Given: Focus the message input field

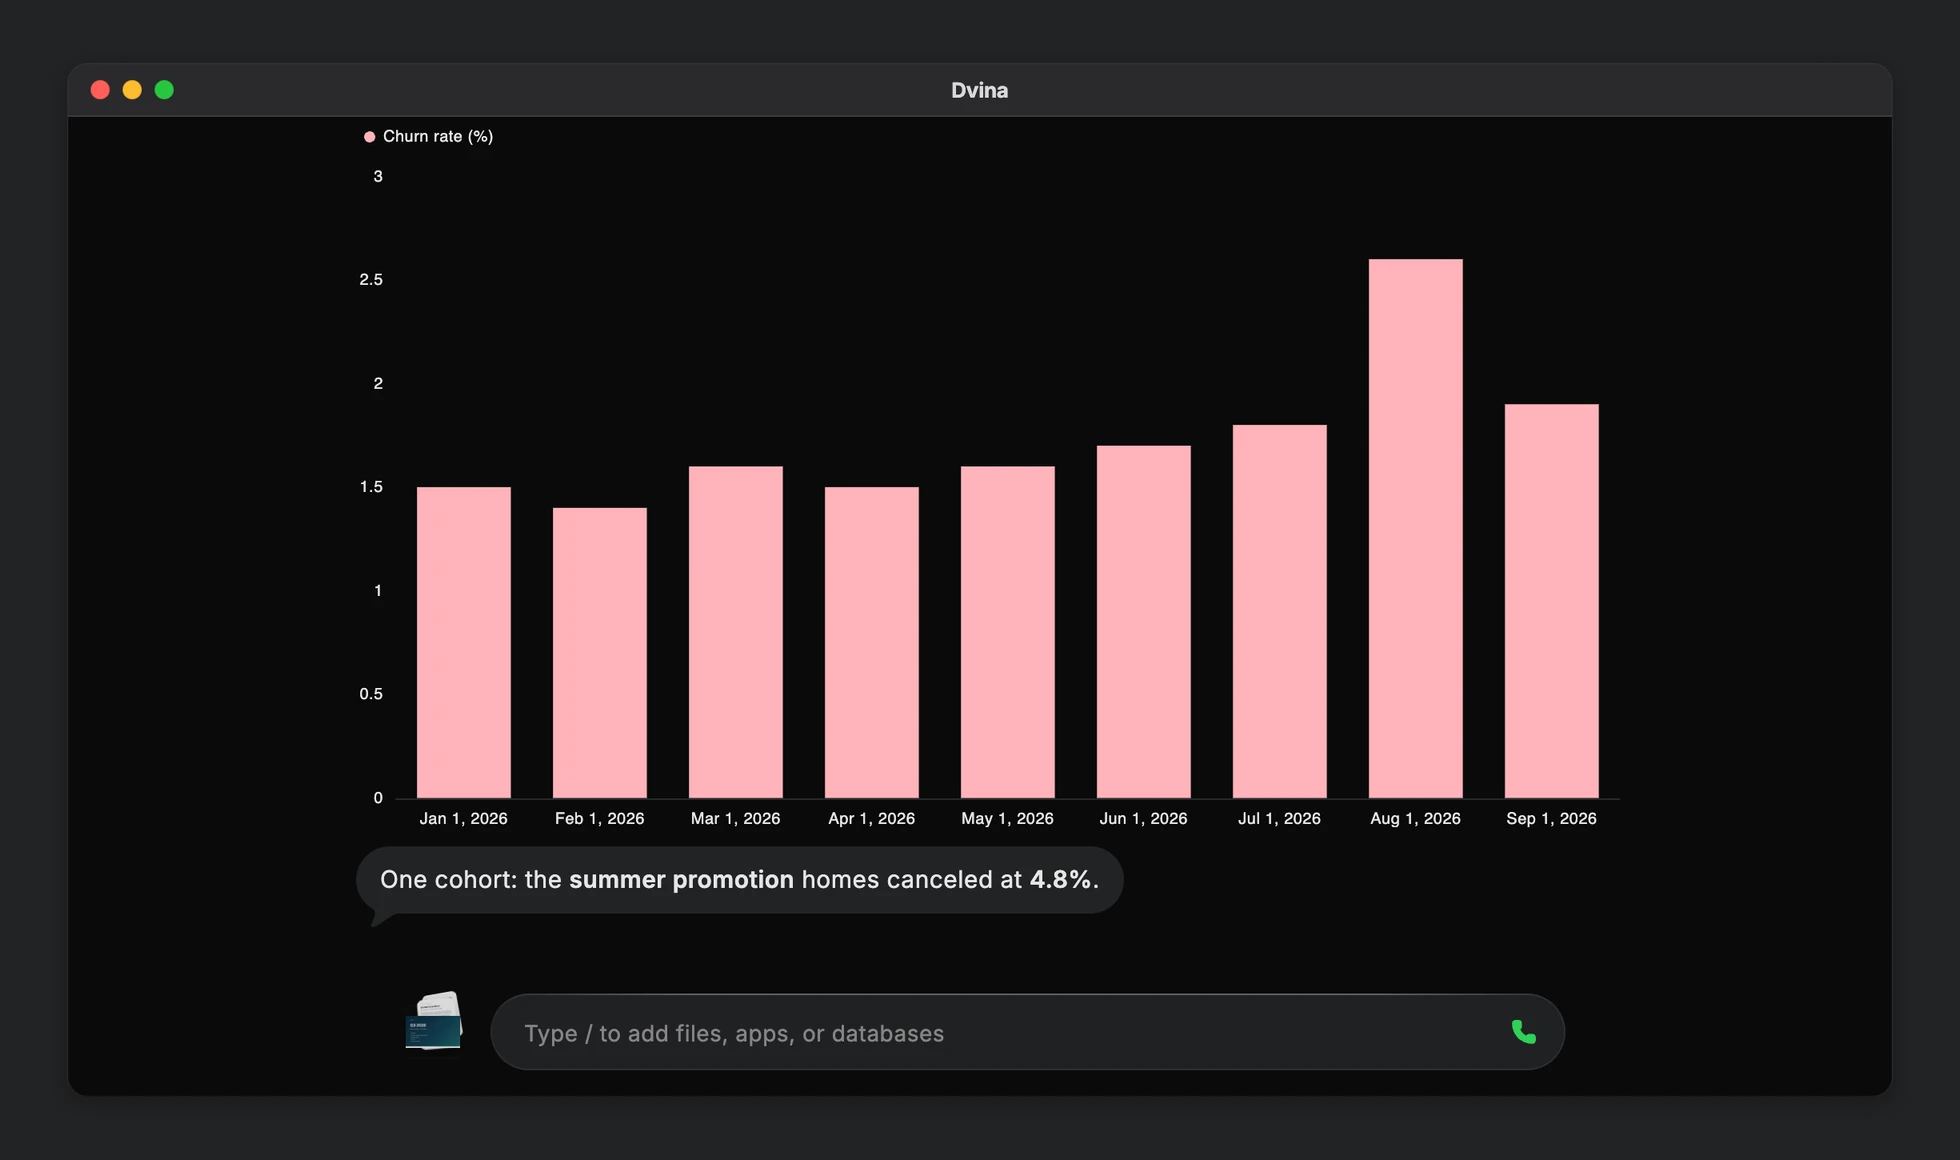Looking at the screenshot, I should pos(1027,1032).
